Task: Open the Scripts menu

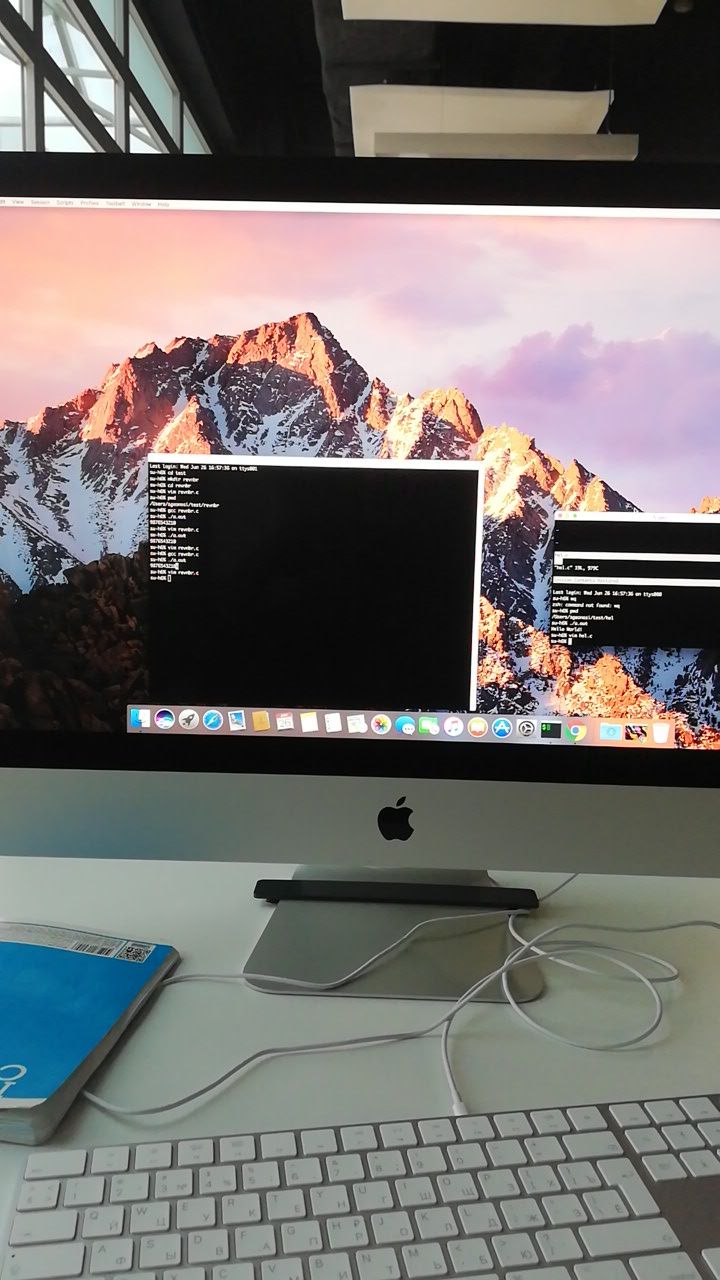Action: [65, 203]
